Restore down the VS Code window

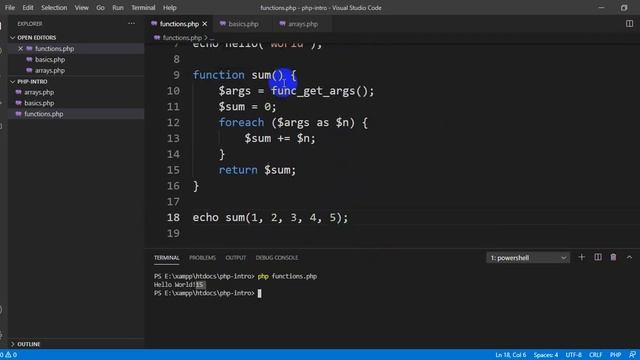point(624,8)
